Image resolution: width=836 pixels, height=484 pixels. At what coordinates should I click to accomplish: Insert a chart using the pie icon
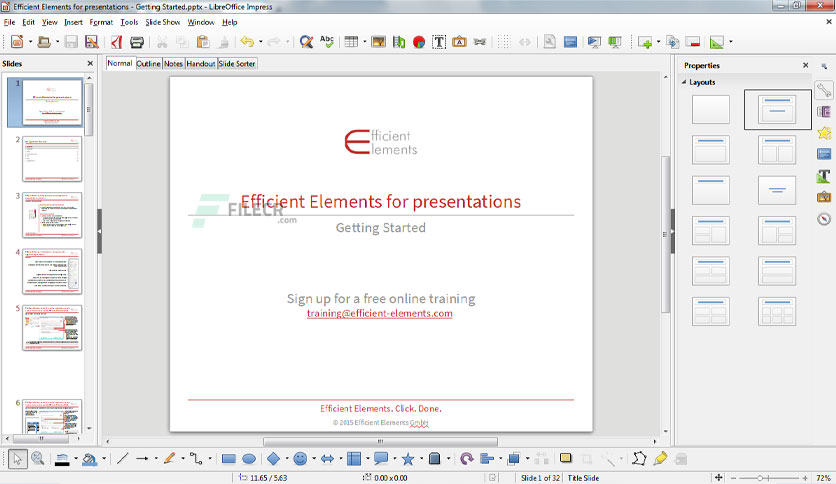419,42
